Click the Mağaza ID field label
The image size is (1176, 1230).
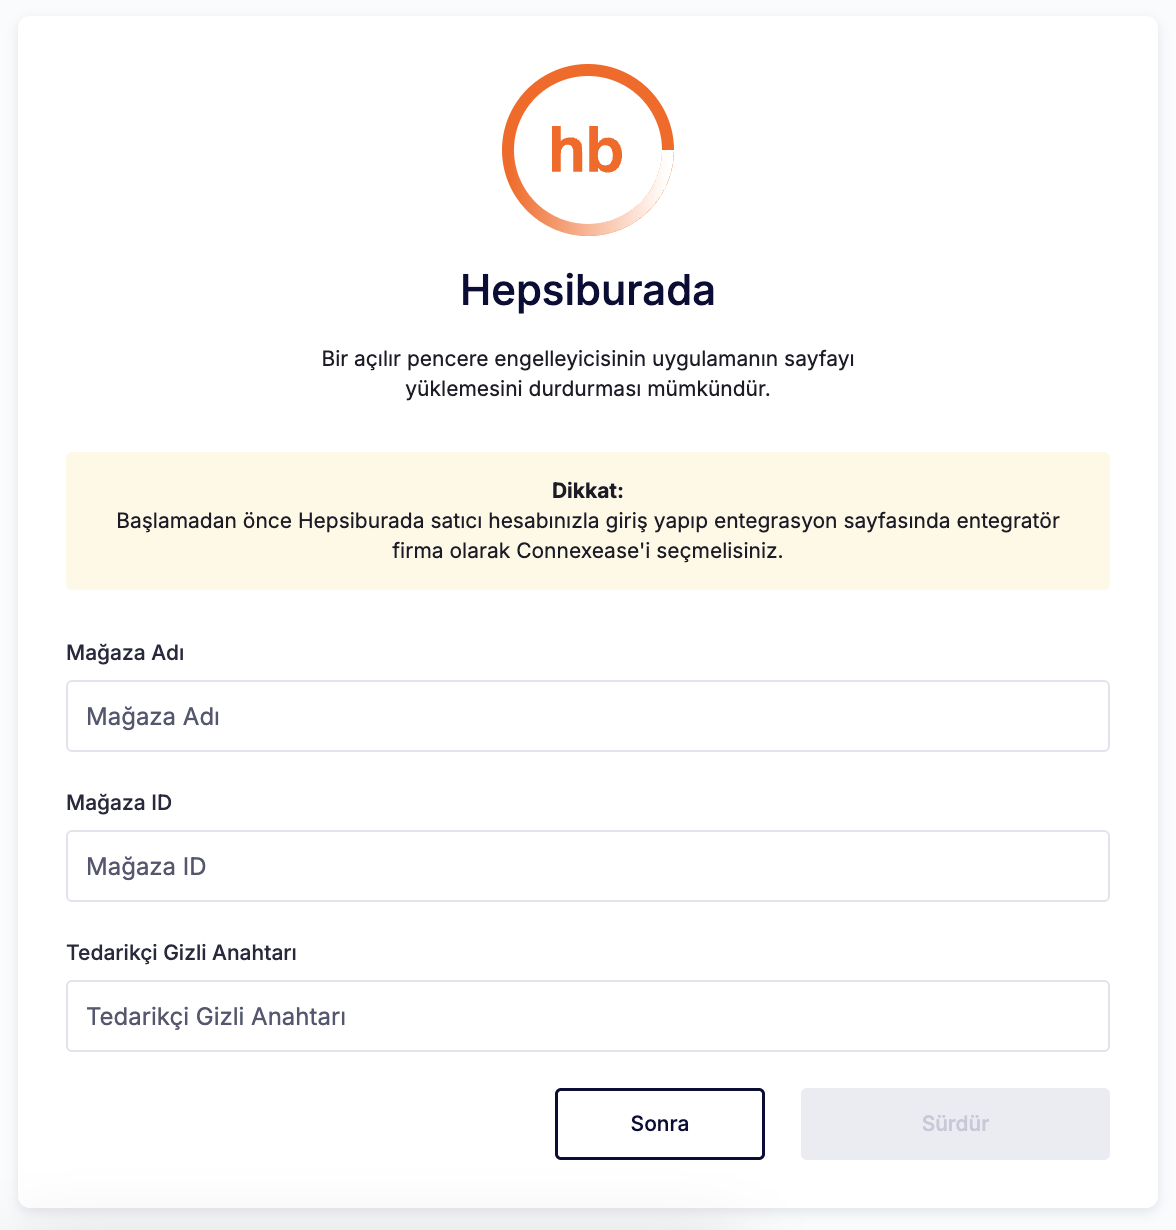(119, 803)
